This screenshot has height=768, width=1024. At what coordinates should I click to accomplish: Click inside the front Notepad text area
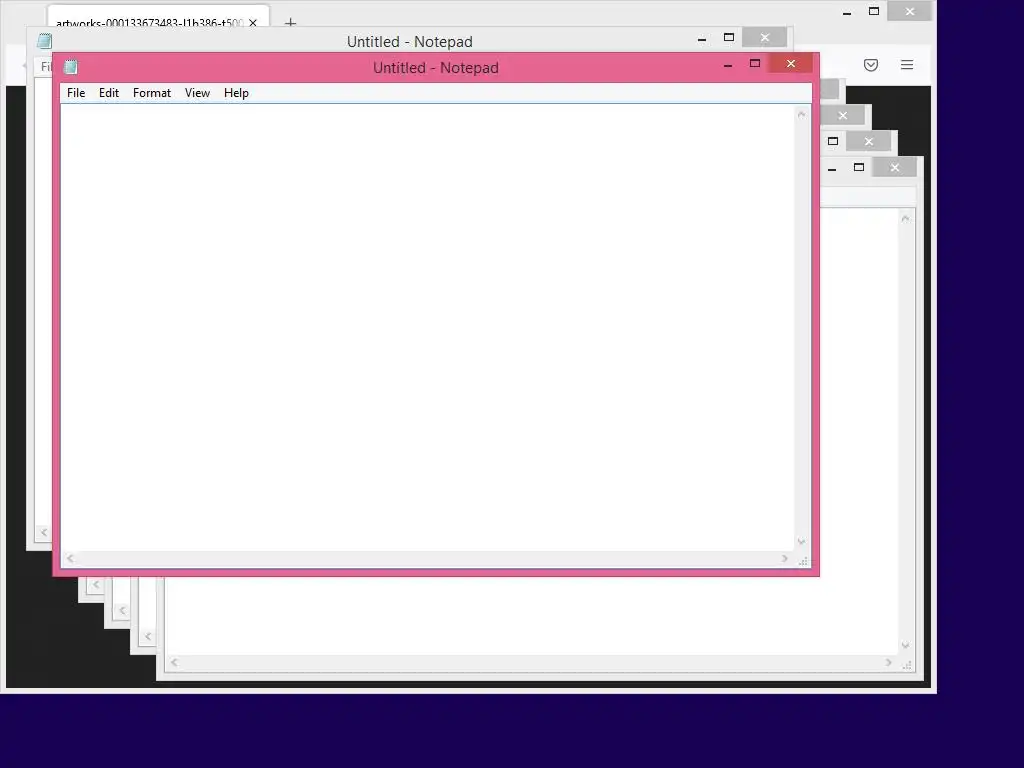[428, 327]
